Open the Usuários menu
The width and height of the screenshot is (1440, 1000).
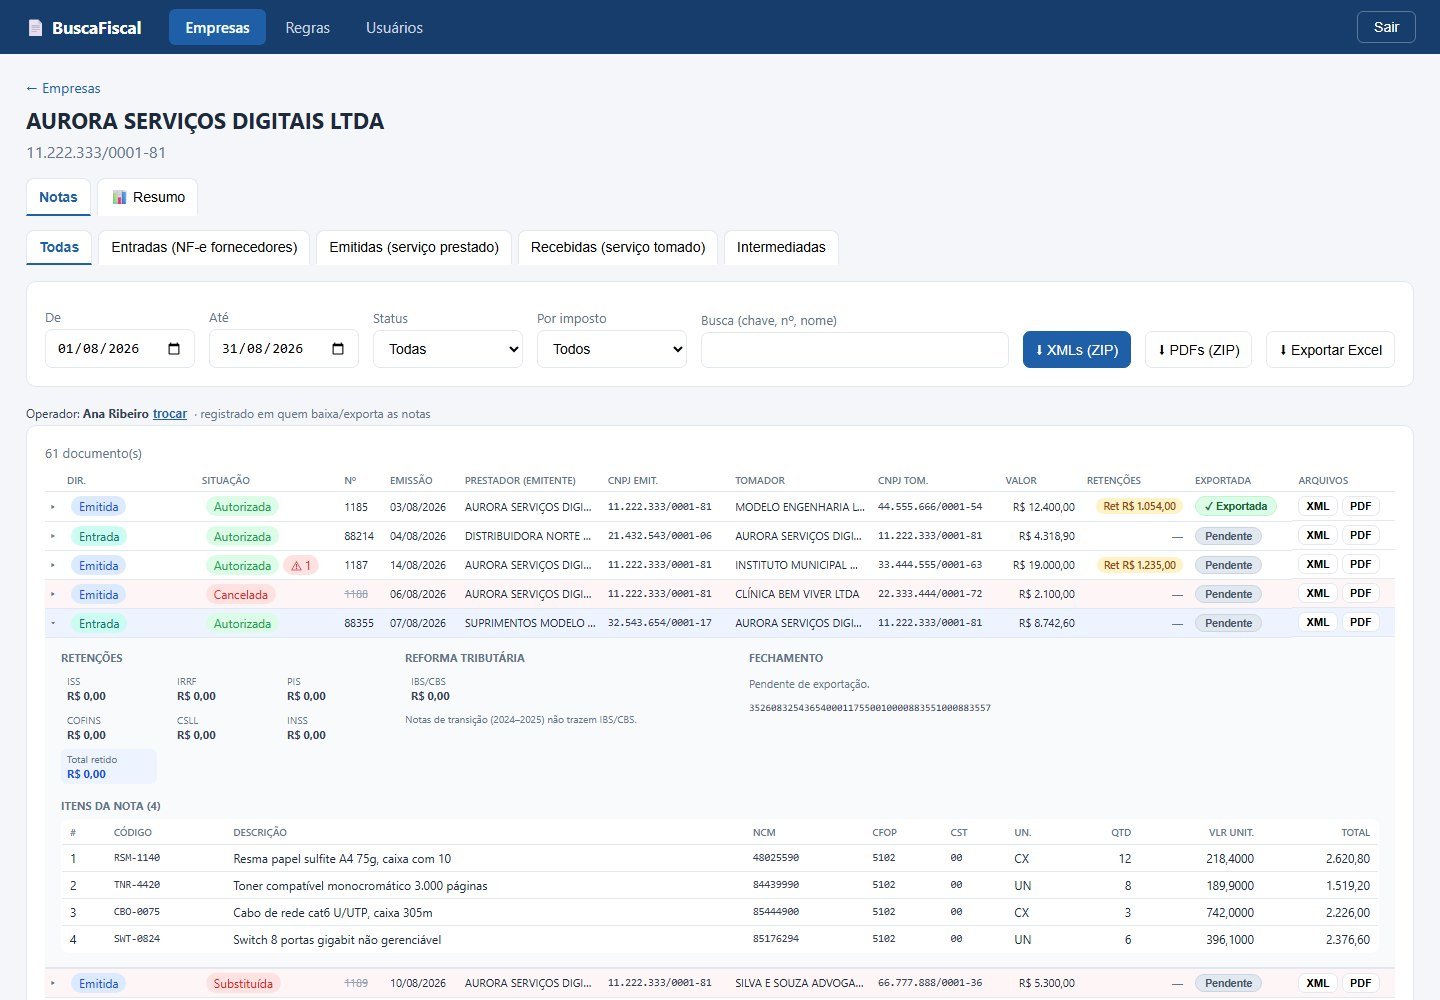click(394, 27)
